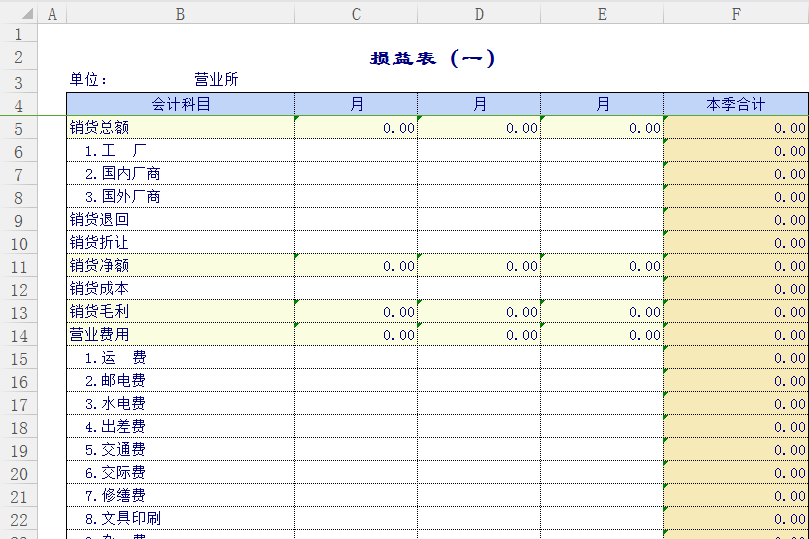Click the 销货毛利 value in column E
Viewport: 809px width, 539px height.
(x=601, y=312)
